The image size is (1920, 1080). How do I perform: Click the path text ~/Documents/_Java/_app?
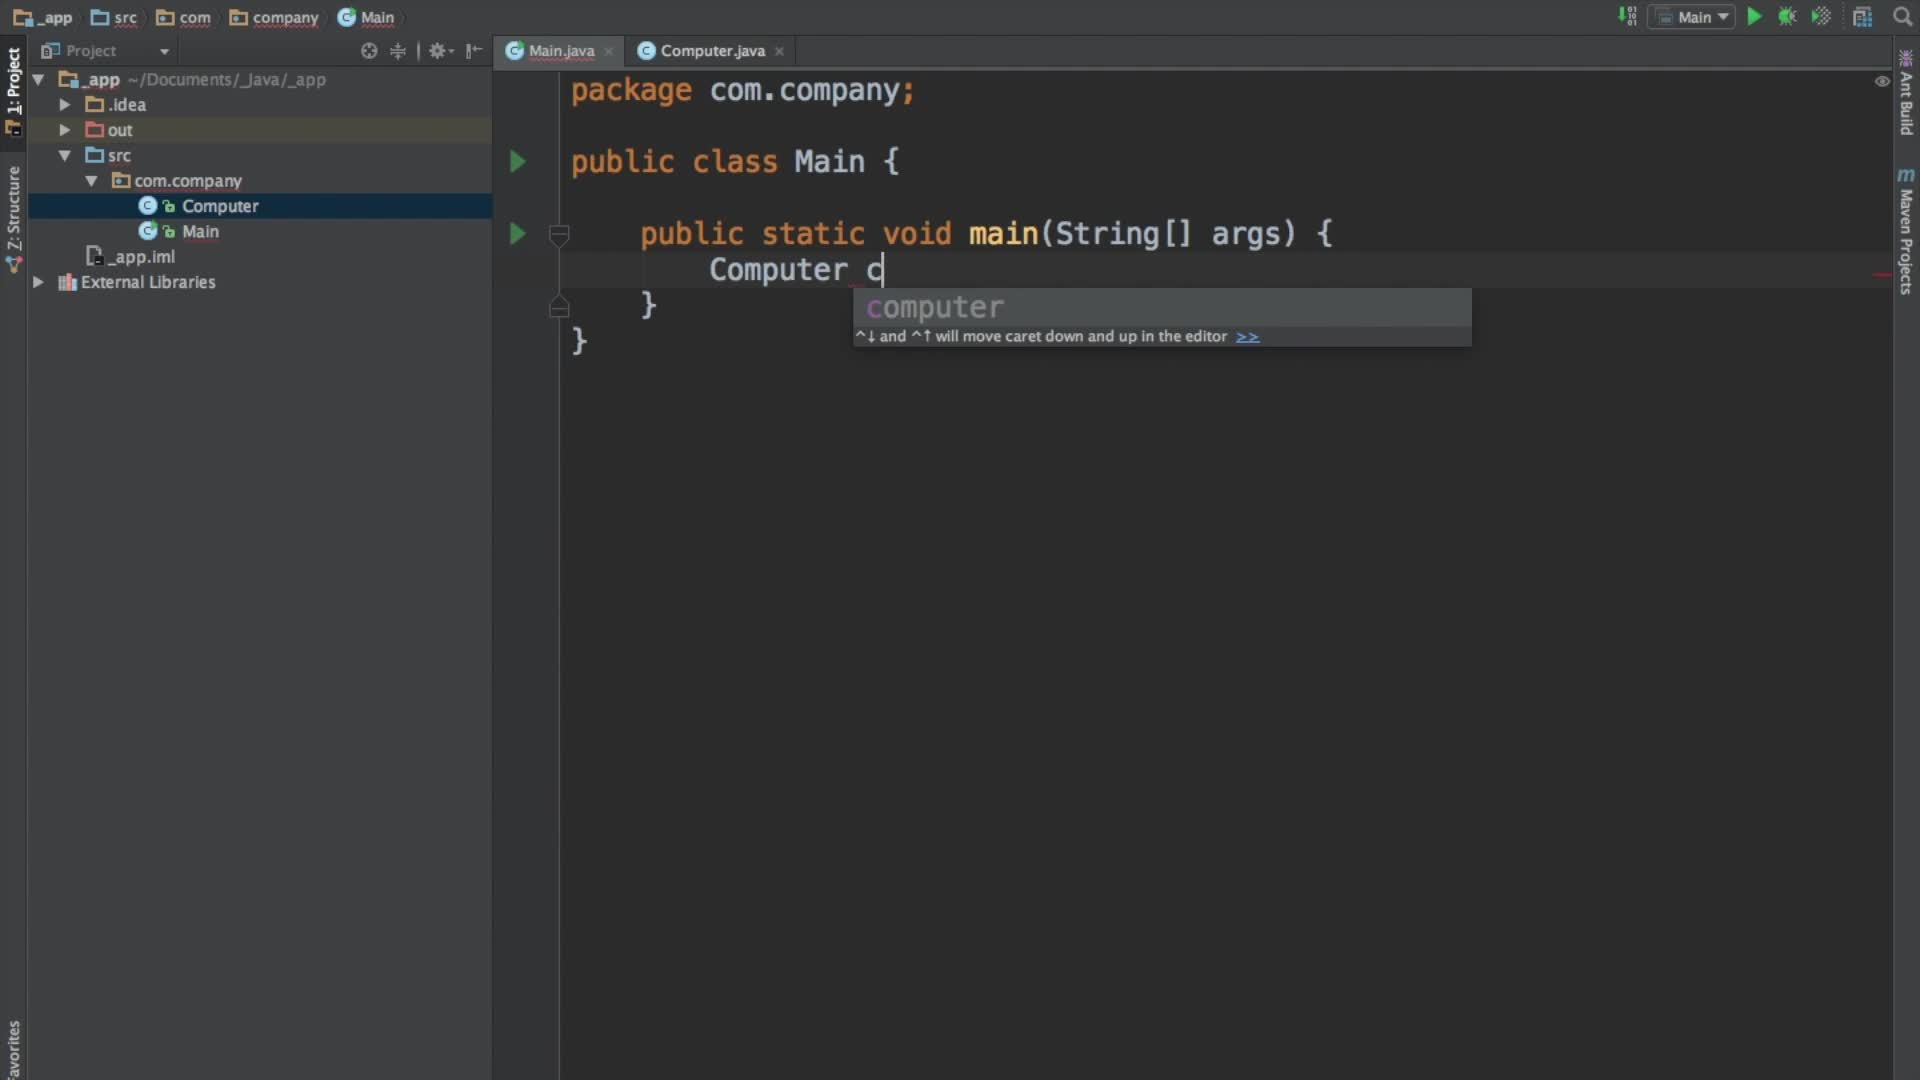(227, 79)
